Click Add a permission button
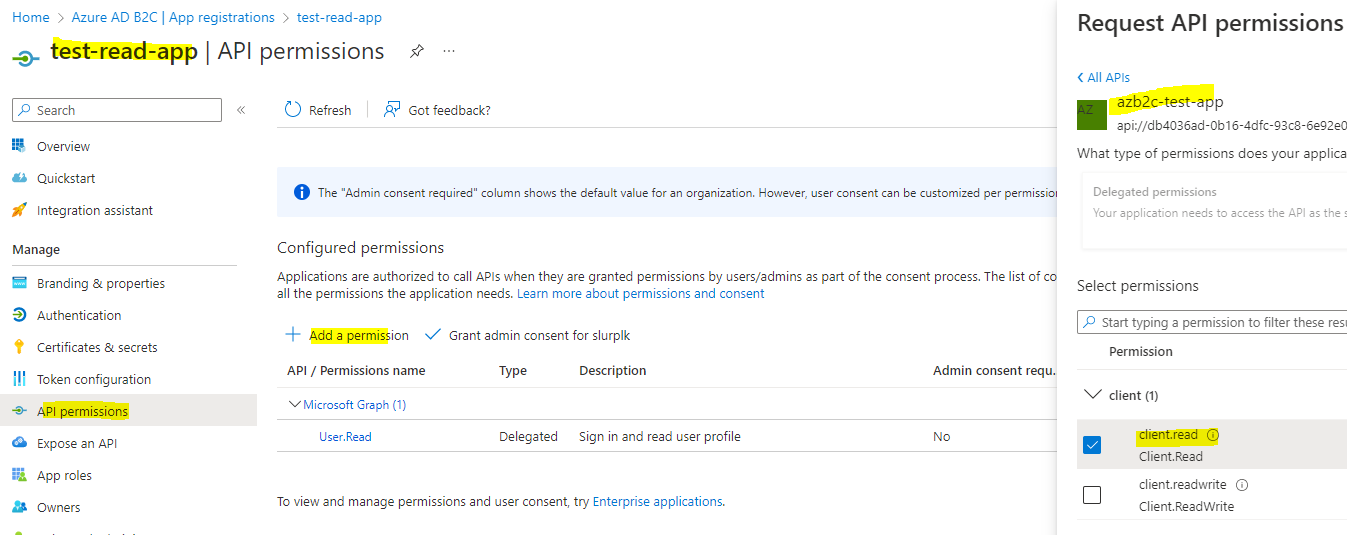Image resolution: width=1347 pixels, height=535 pixels. 347,335
